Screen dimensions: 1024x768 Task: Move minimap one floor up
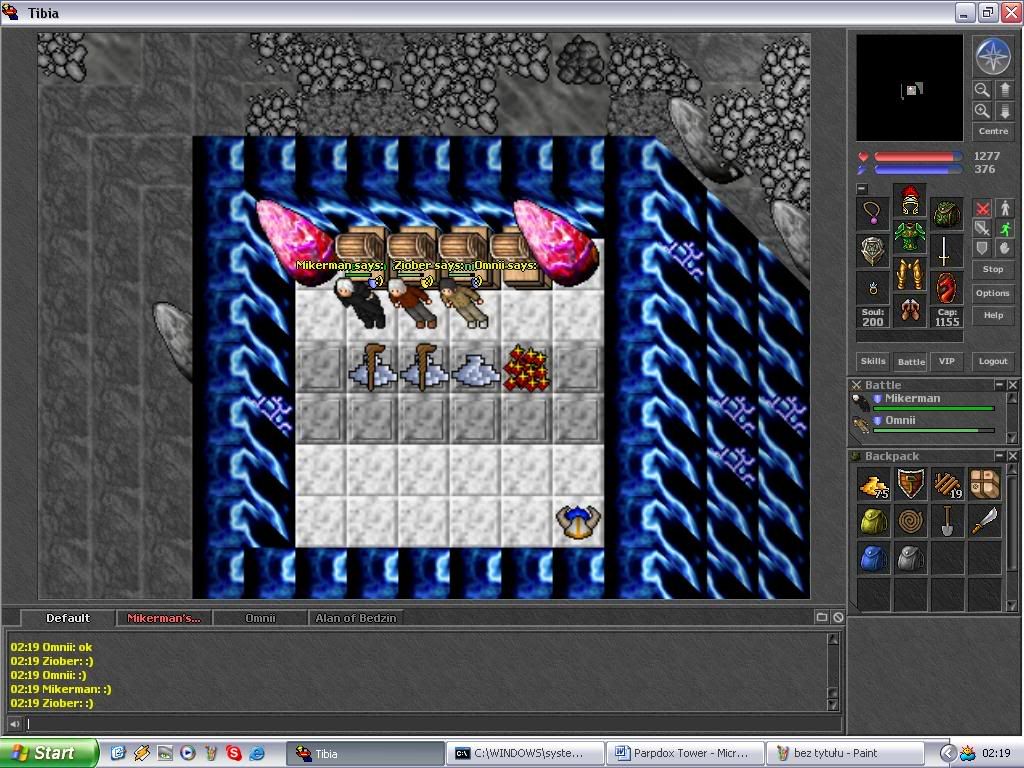point(1004,89)
